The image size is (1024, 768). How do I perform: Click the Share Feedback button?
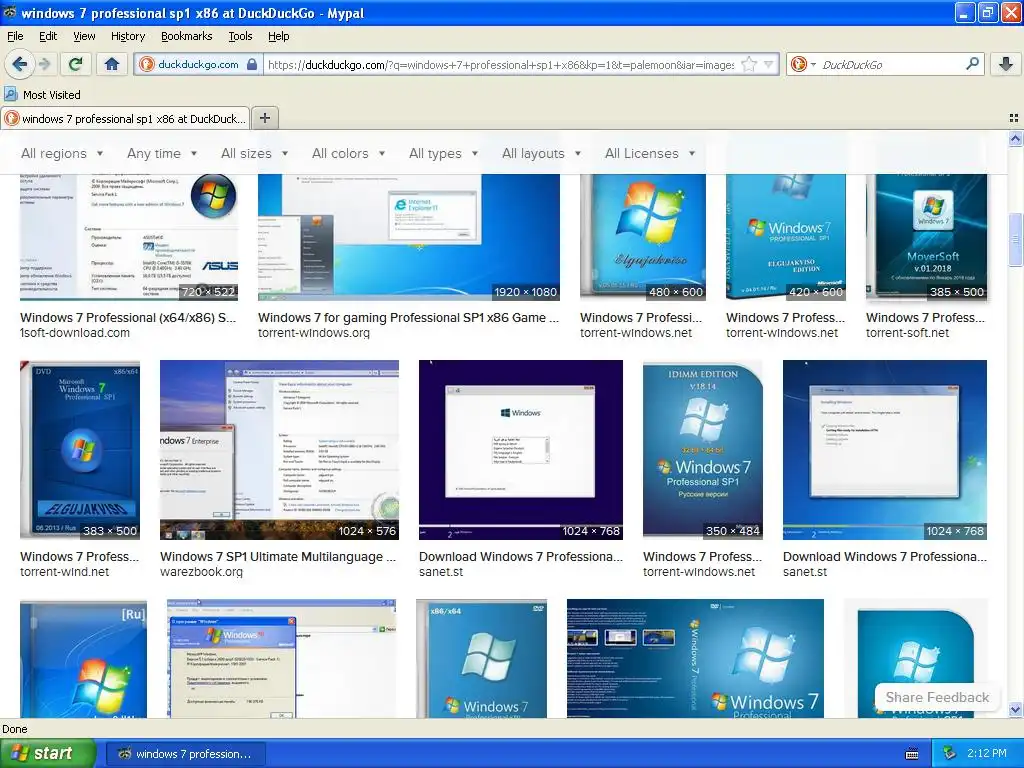(x=937, y=697)
